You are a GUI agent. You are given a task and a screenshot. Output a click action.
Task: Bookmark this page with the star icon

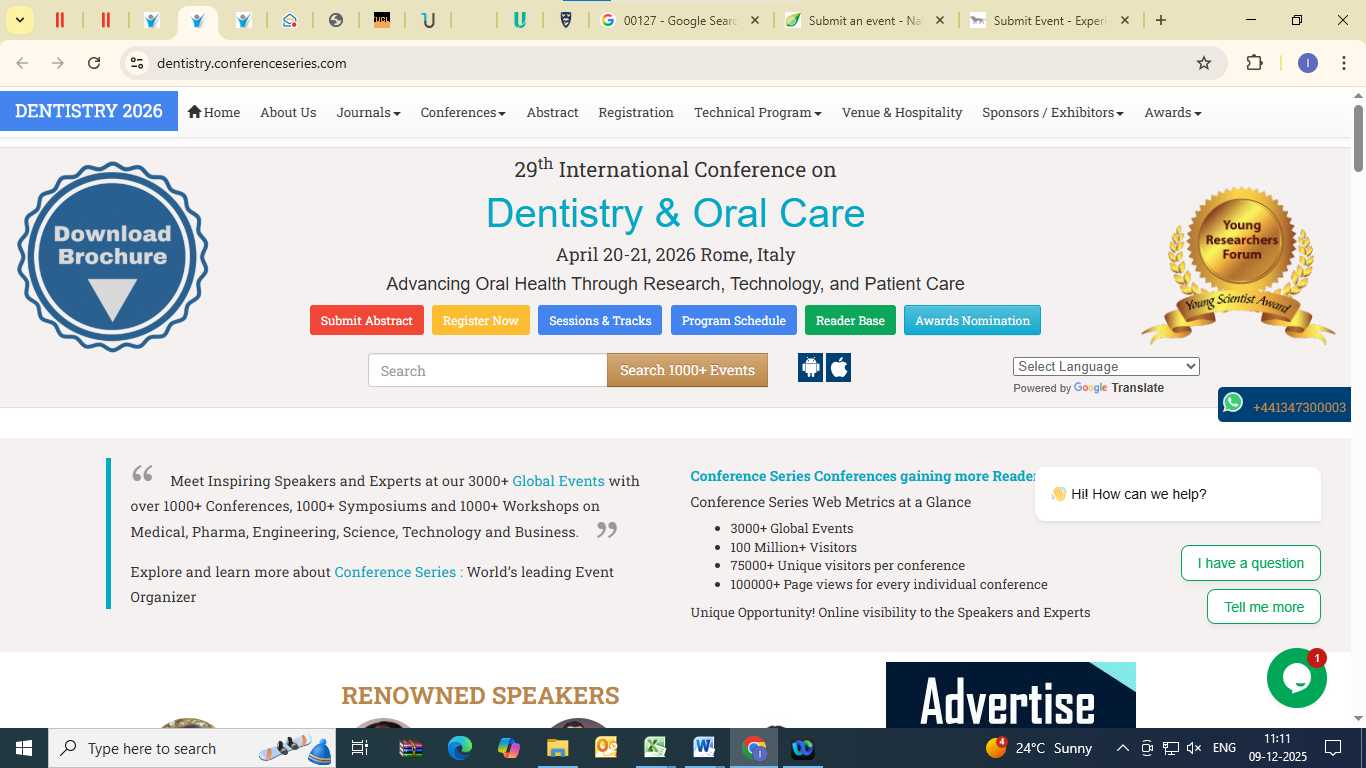tap(1204, 63)
